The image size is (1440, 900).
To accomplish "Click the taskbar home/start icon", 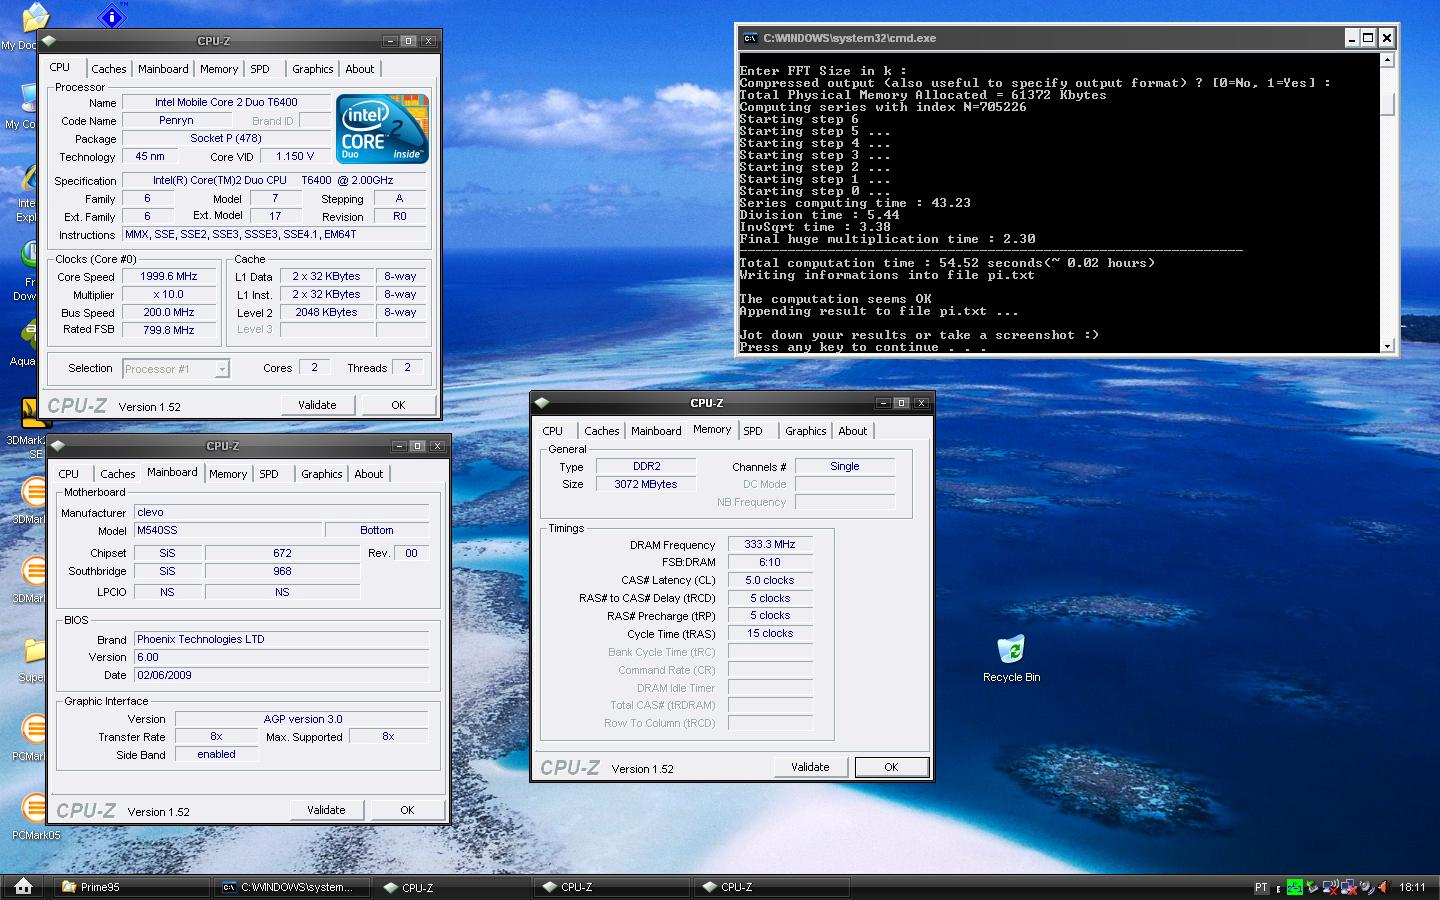I will click(24, 886).
